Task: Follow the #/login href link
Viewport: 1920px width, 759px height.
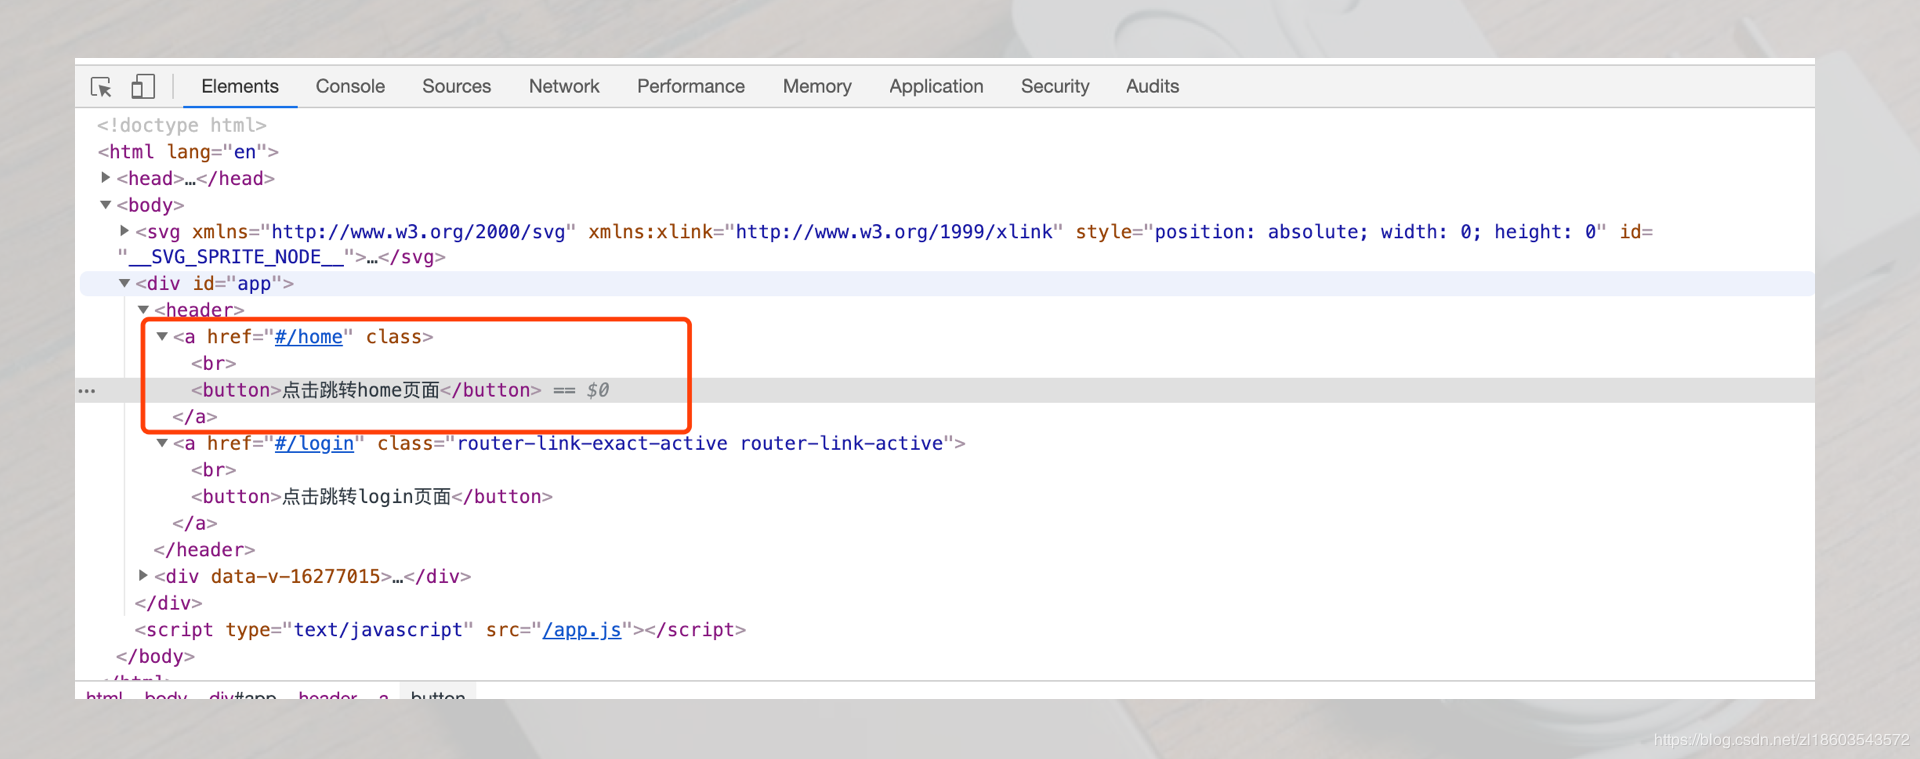Action: click(x=314, y=443)
